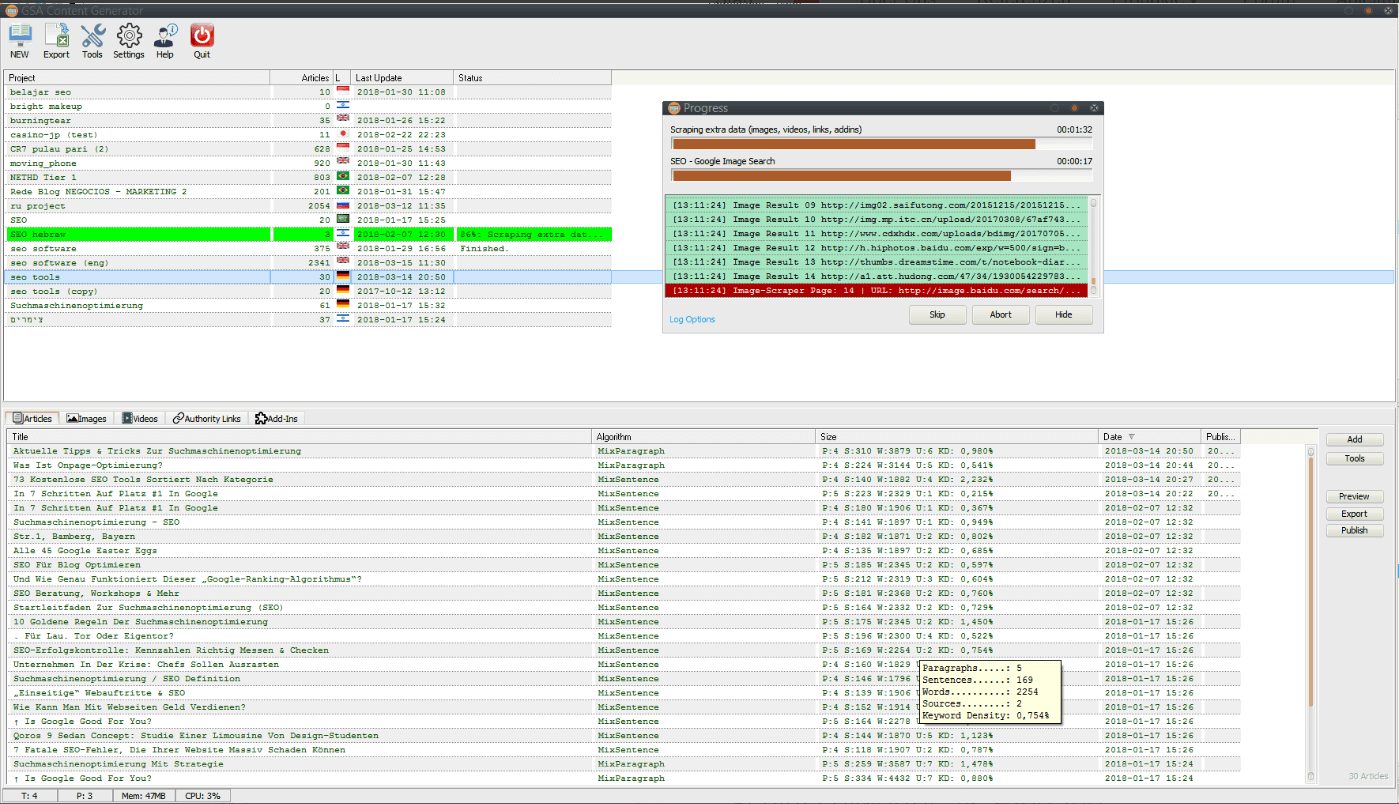
Task: Select the 'bright makeup' project row
Action: [308, 106]
